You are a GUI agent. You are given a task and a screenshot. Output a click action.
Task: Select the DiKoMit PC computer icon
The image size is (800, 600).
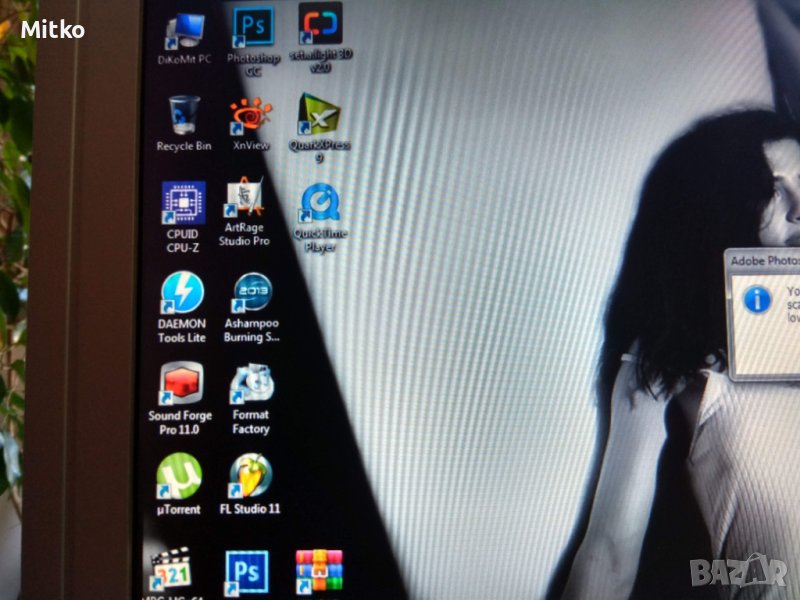(184, 33)
